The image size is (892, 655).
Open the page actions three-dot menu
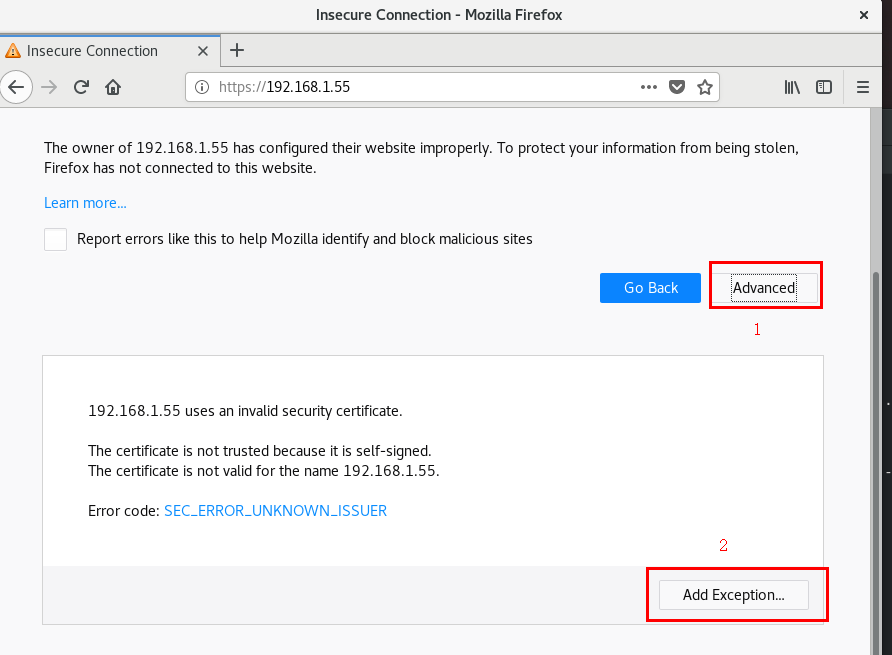(649, 87)
